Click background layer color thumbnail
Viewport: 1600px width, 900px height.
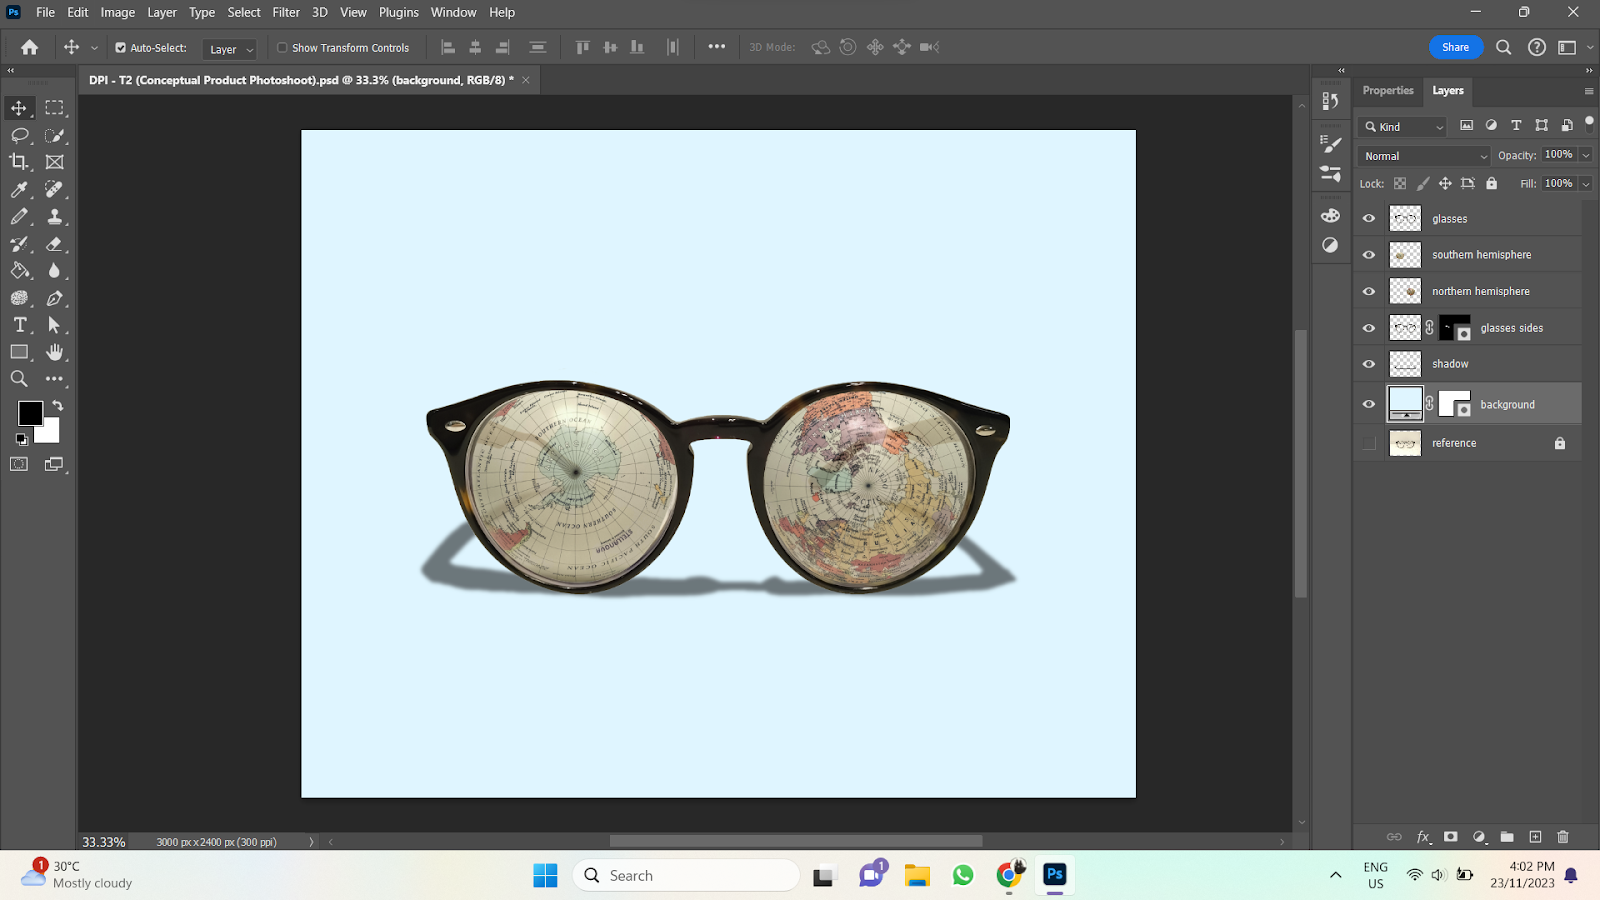click(1405, 404)
